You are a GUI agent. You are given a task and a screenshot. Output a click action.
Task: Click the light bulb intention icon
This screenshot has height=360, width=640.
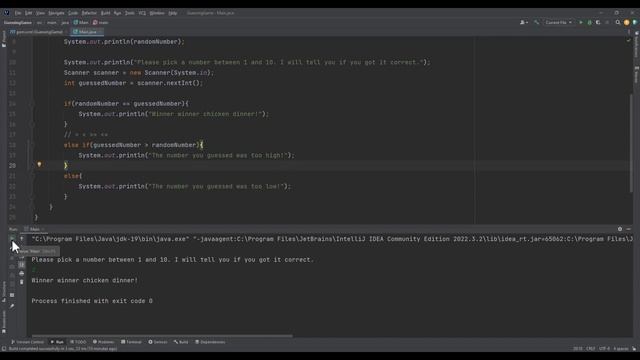pos(39,164)
